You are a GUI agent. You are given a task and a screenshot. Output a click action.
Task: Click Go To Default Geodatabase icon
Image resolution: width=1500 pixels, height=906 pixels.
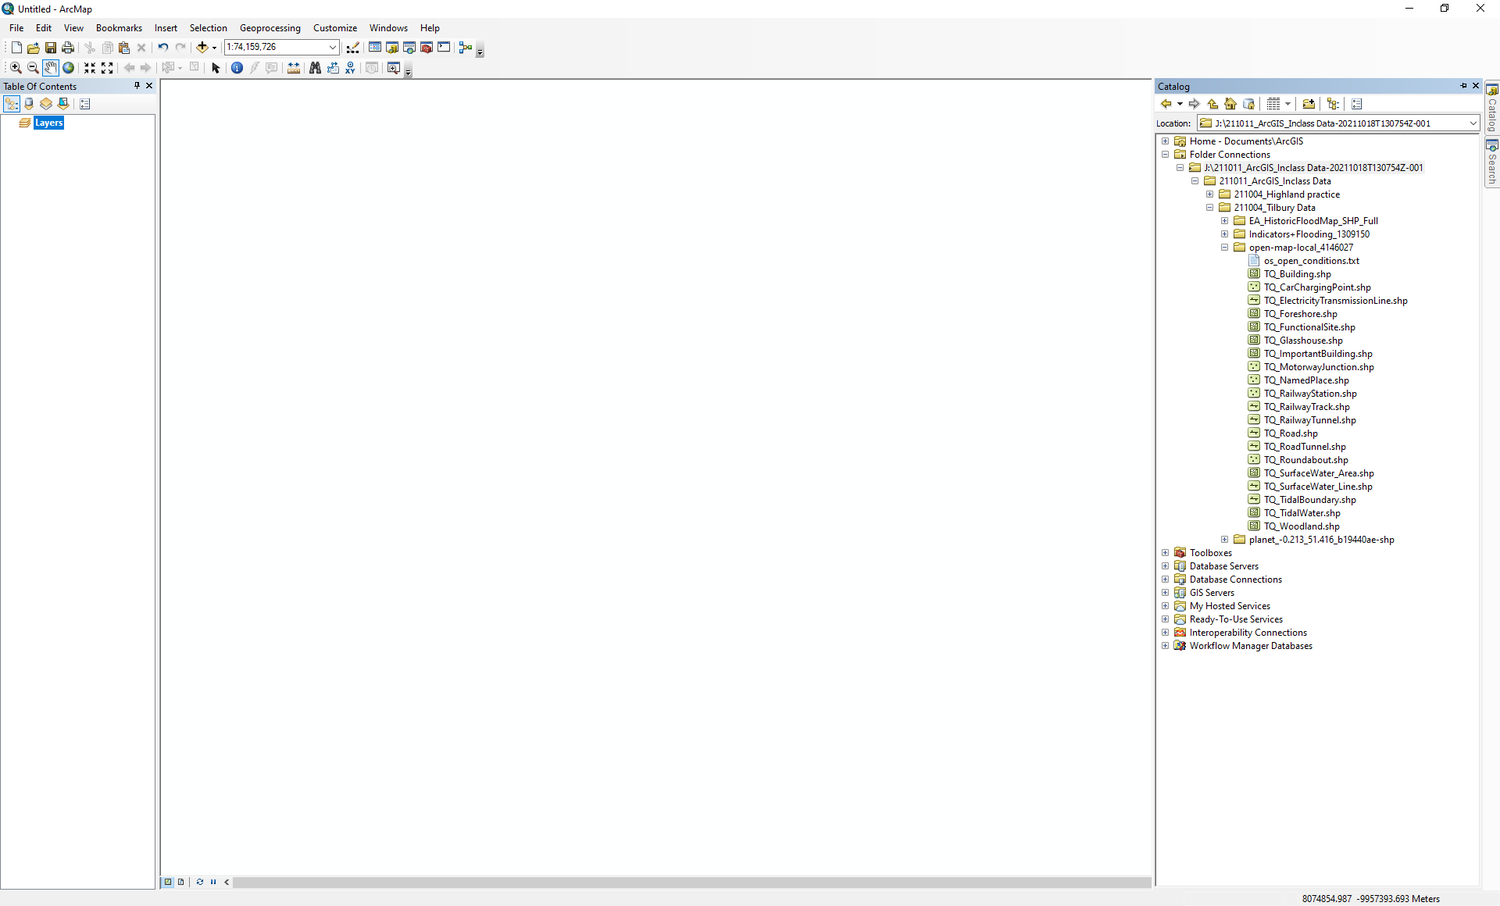tap(1249, 103)
